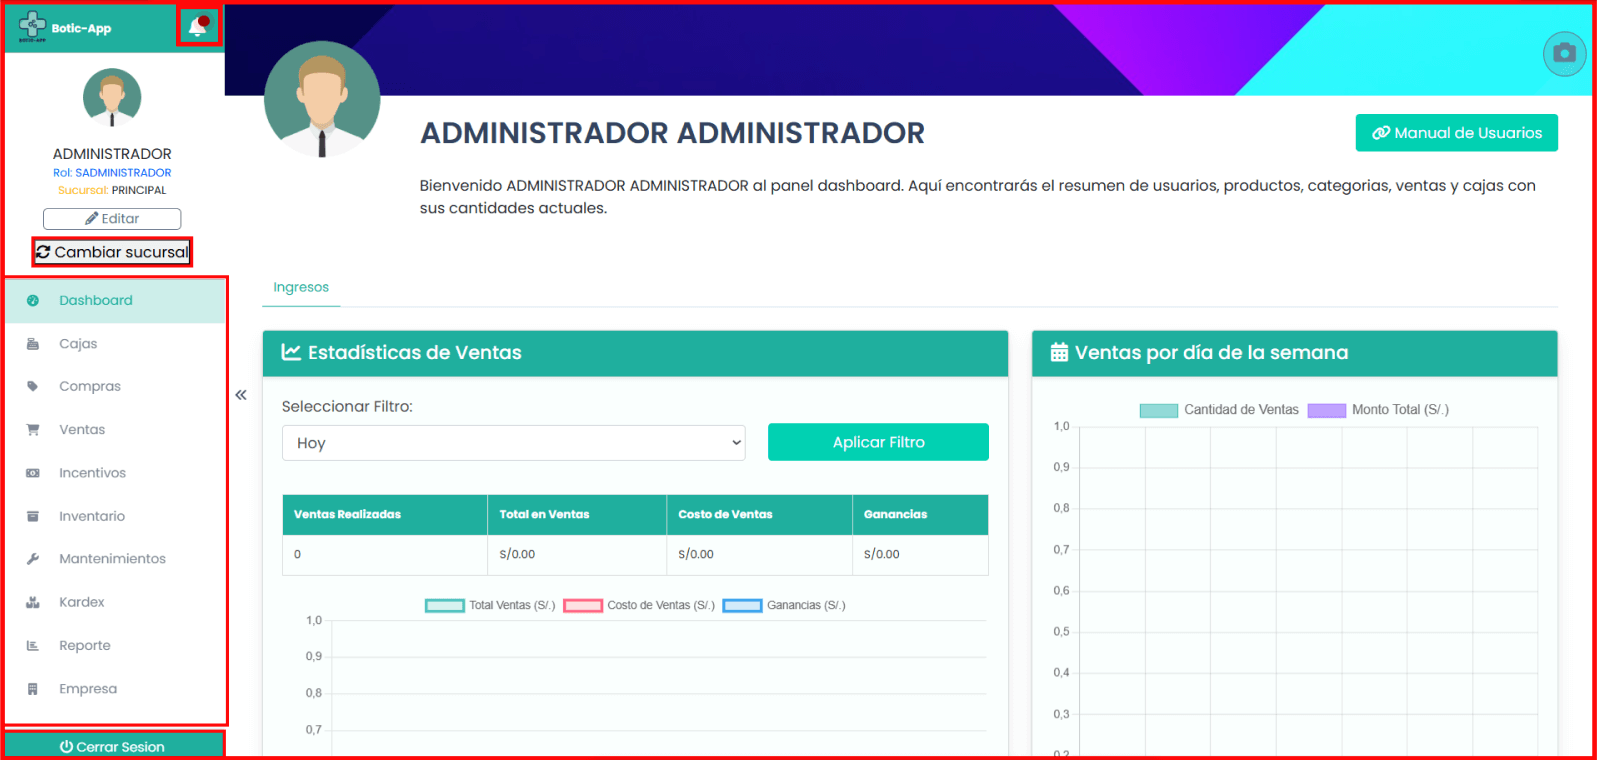Open Cajas from the sidebar
This screenshot has height=760, width=1597.
(x=78, y=344)
